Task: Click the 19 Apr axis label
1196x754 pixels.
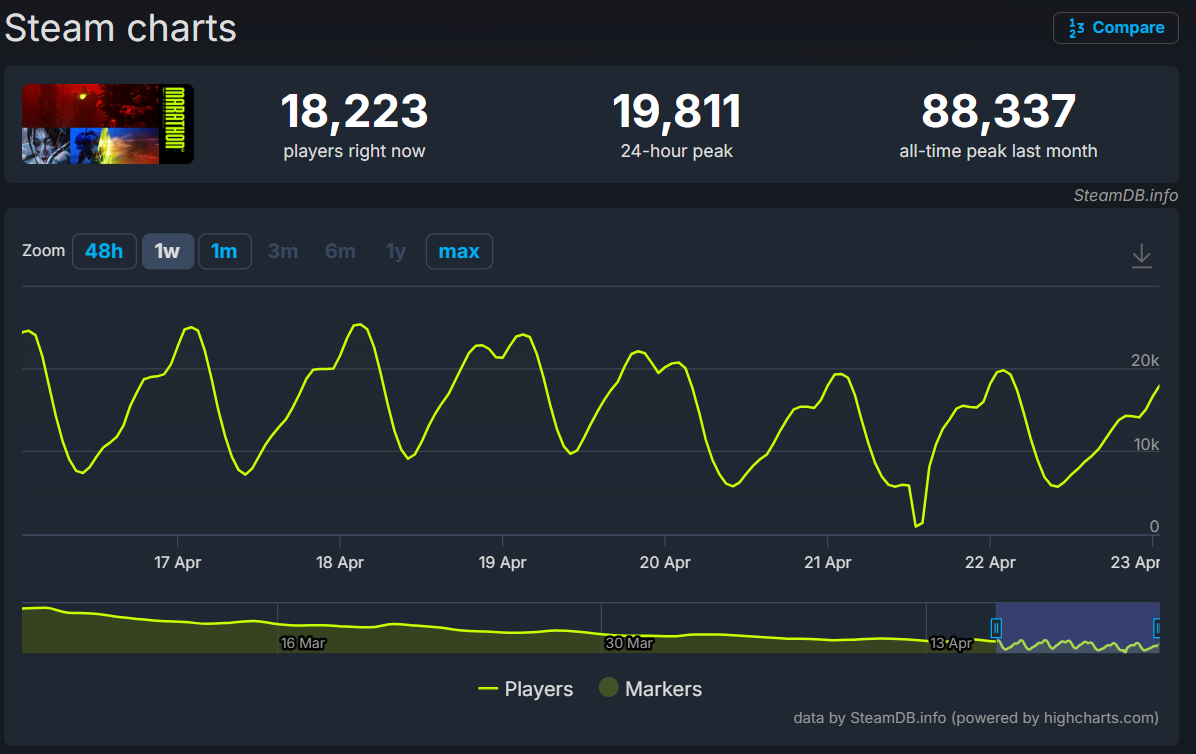Action: 503,563
